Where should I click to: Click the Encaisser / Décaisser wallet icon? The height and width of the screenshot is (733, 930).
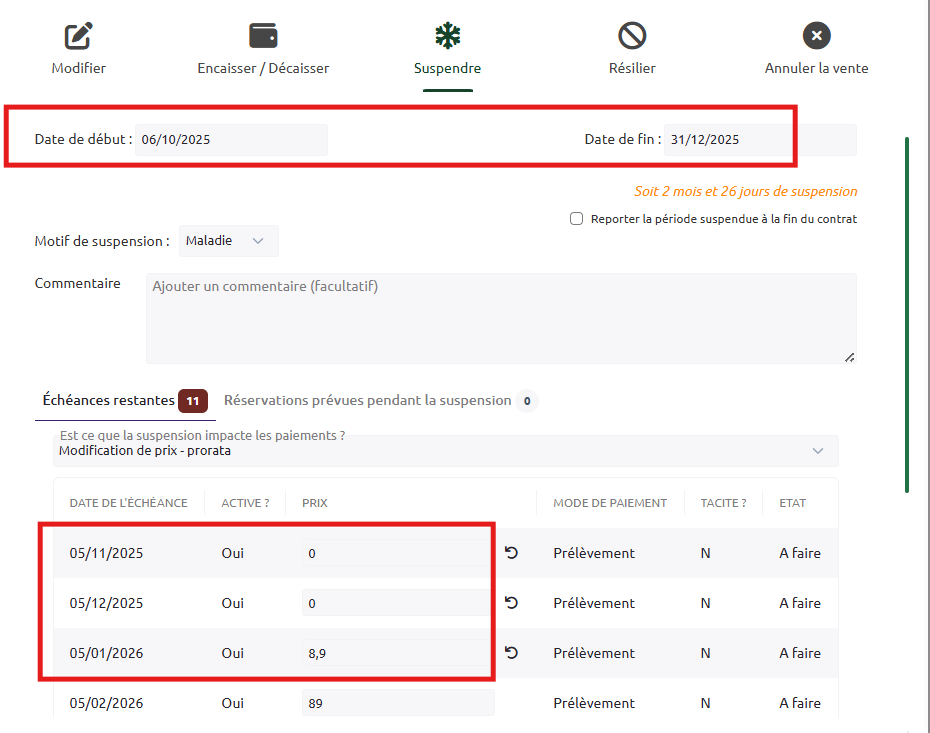click(x=263, y=36)
